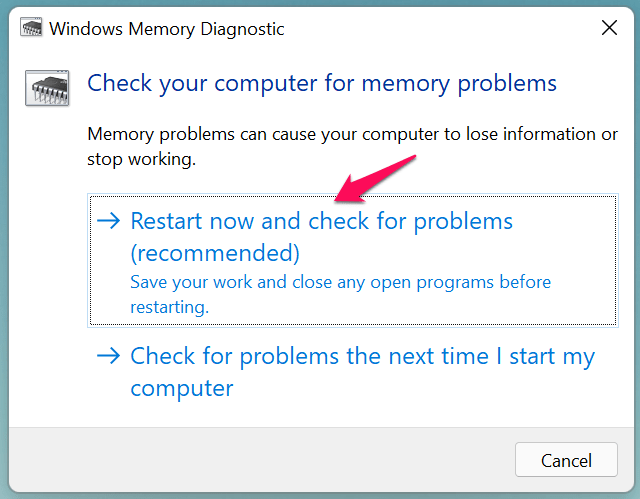Viewport: 640px width, 499px height.
Task: Click the word (recommended) in the first option
Action: (x=215, y=250)
